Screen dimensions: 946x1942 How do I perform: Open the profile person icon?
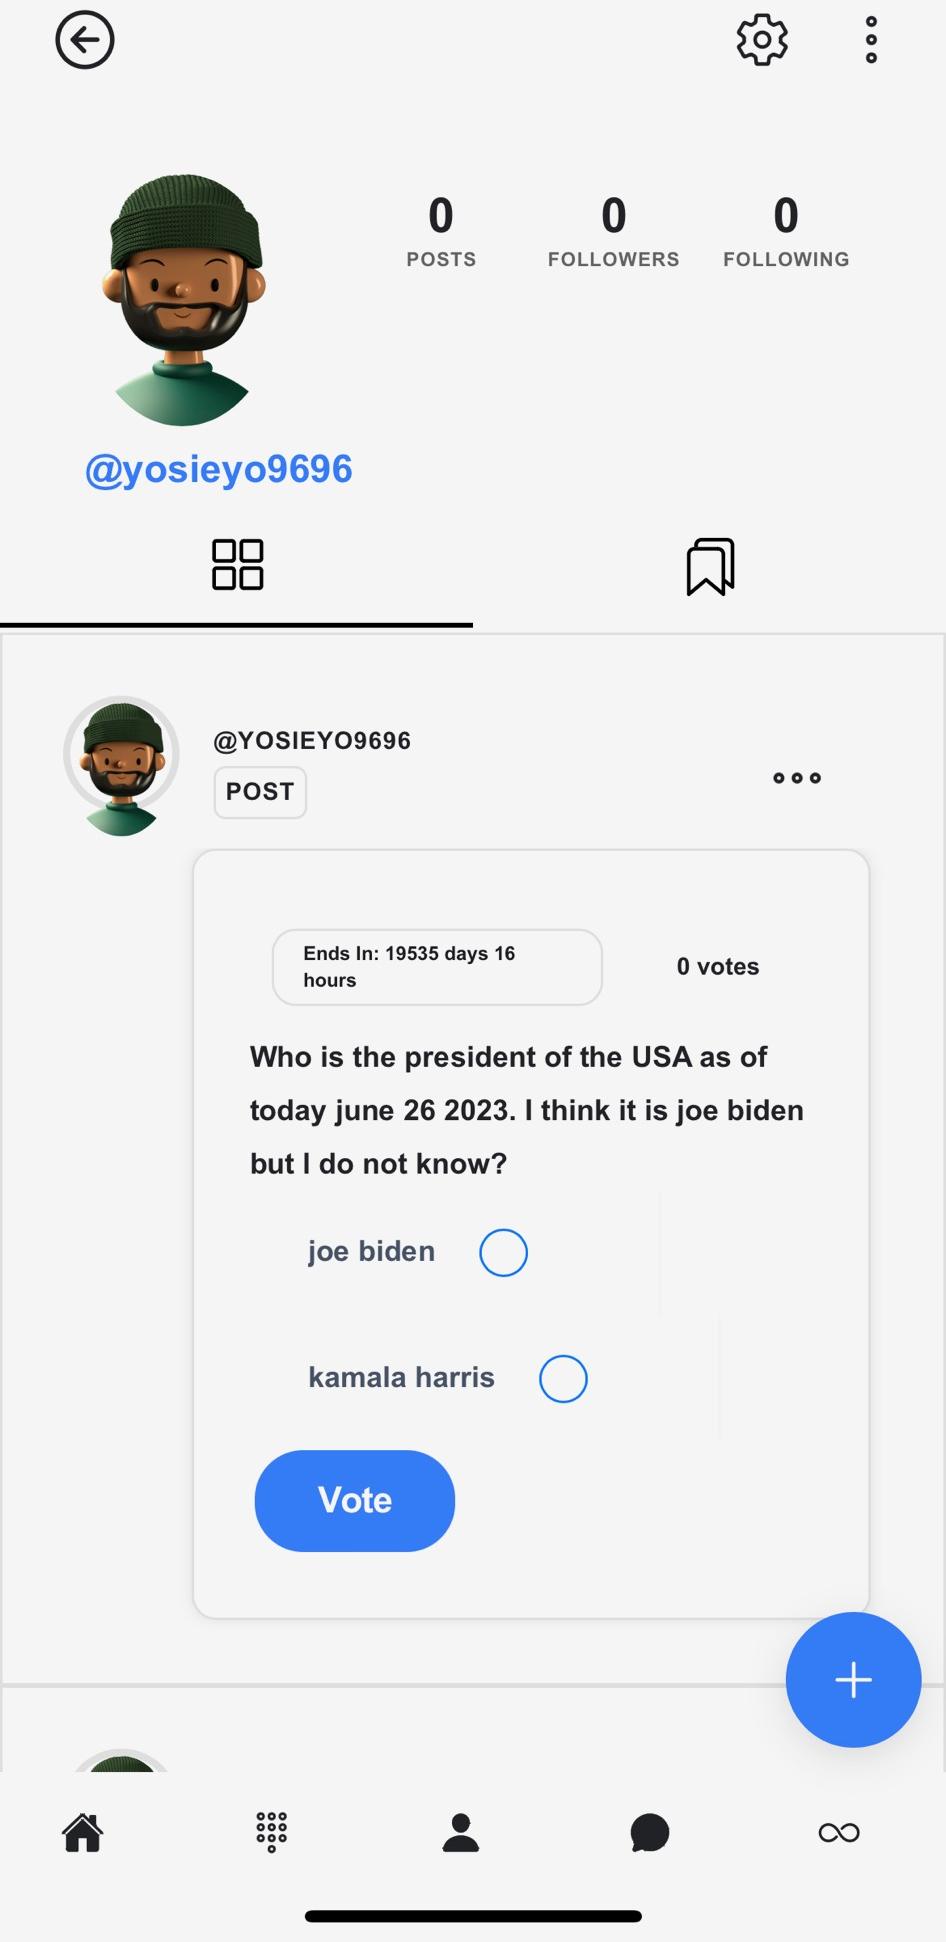461,1832
